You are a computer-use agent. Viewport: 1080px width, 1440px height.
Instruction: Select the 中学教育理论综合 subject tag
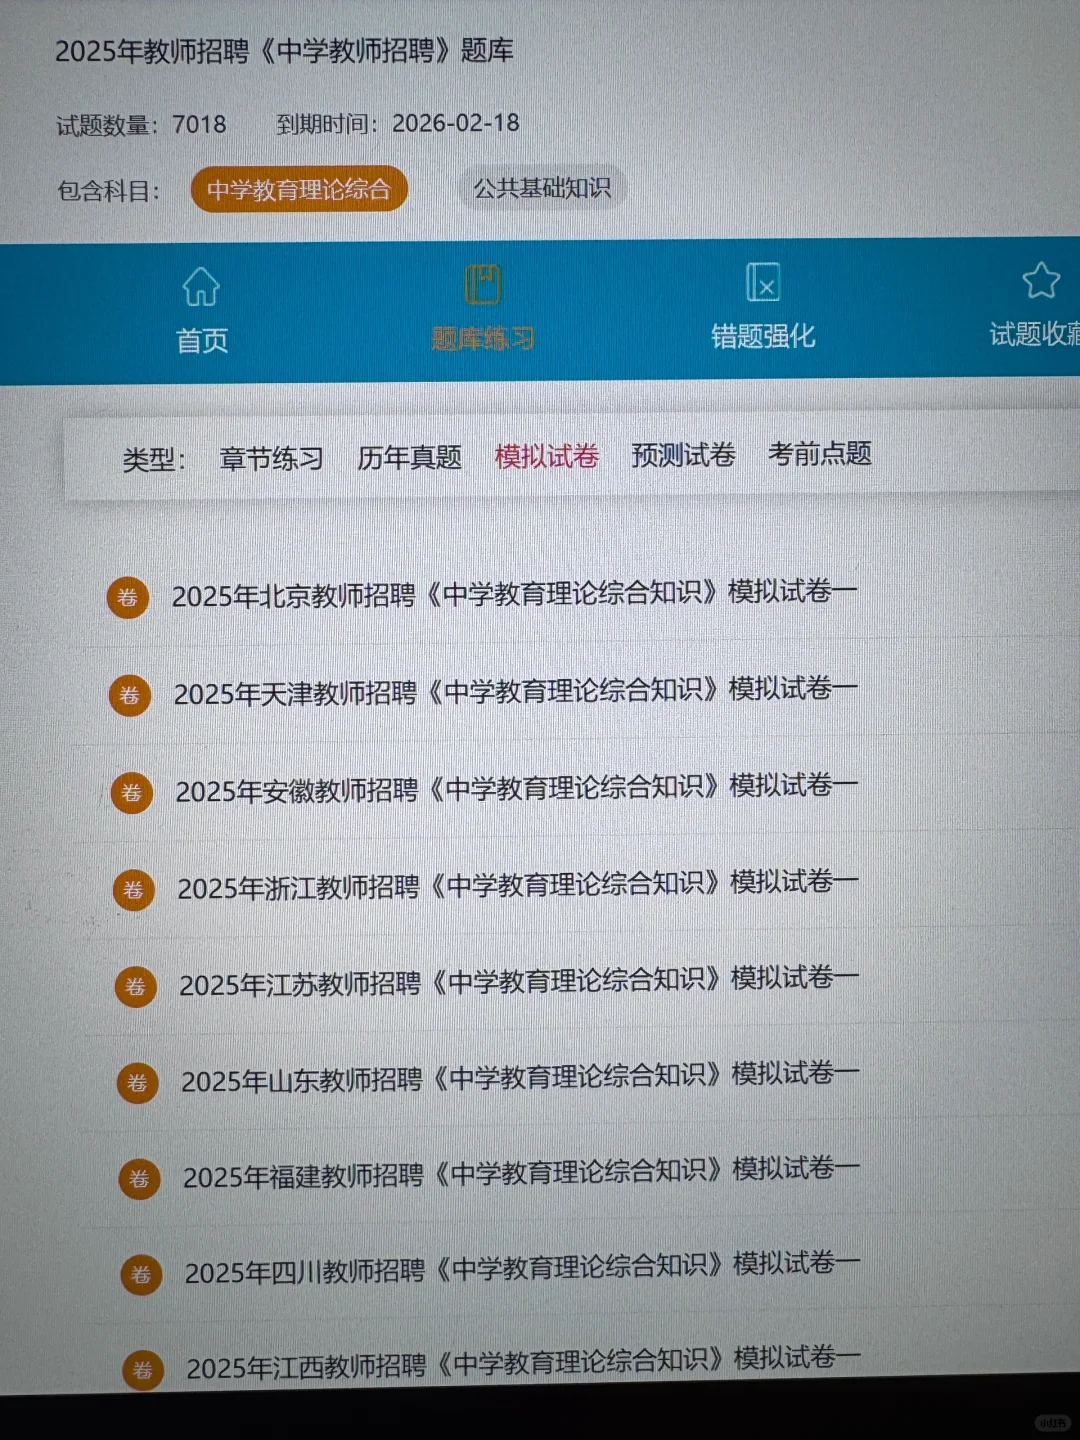coord(299,189)
